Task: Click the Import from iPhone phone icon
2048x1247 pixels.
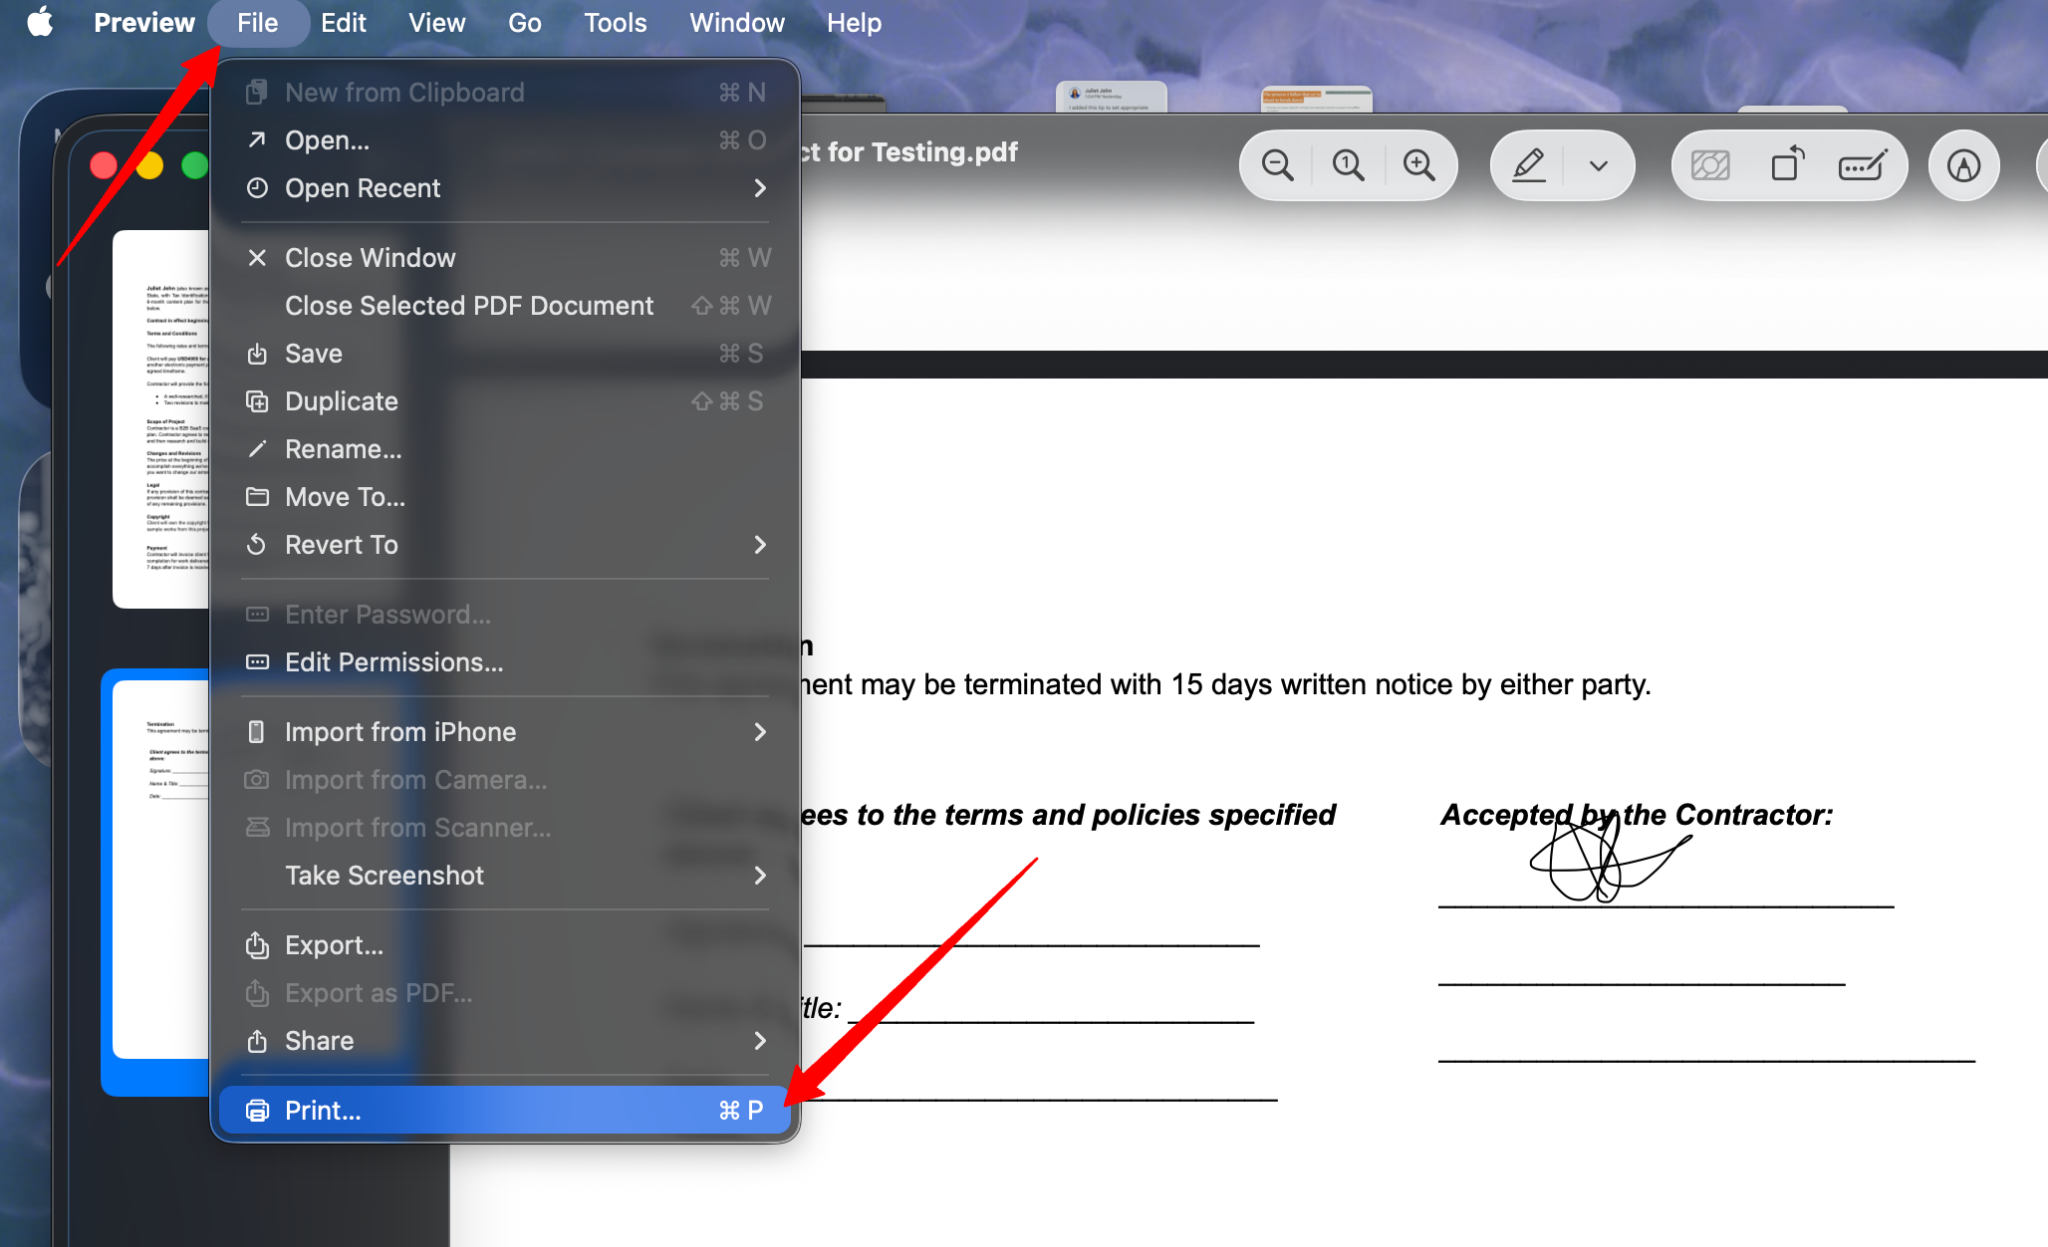Action: 257,732
